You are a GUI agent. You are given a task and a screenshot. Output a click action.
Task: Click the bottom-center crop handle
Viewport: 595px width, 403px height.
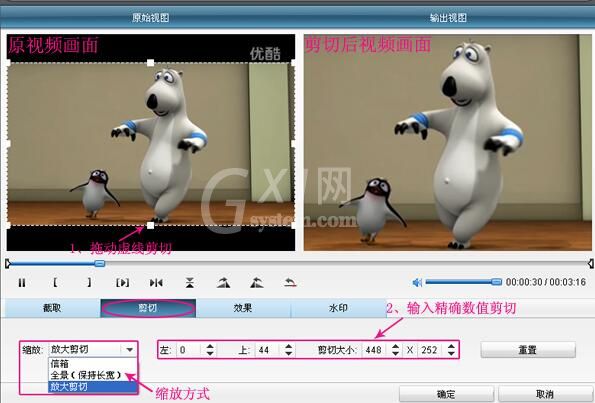pyautogui.click(x=151, y=226)
